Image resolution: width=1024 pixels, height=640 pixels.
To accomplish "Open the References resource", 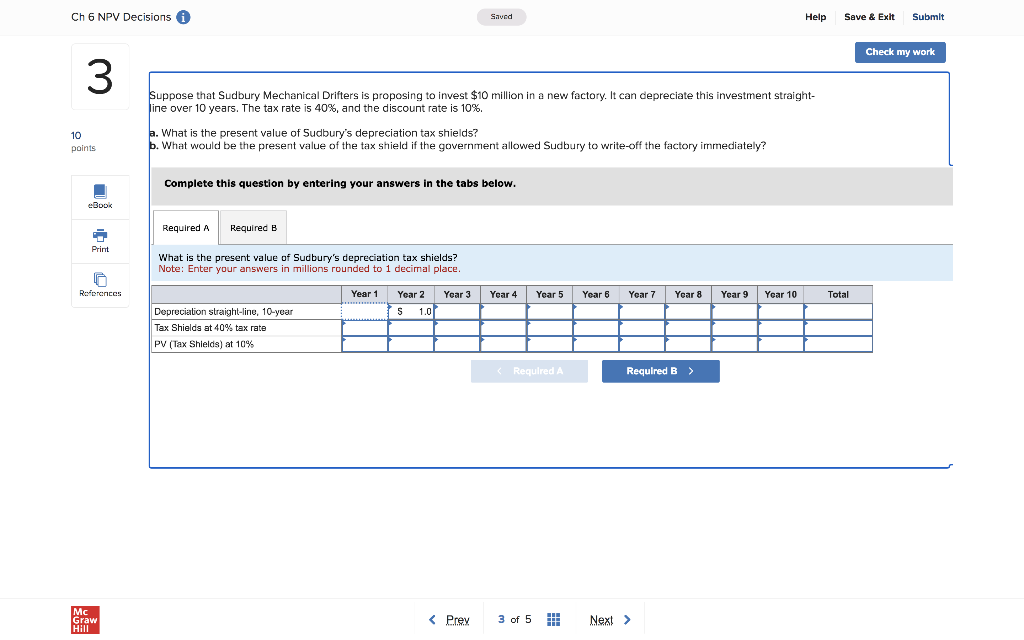I will click(x=99, y=284).
